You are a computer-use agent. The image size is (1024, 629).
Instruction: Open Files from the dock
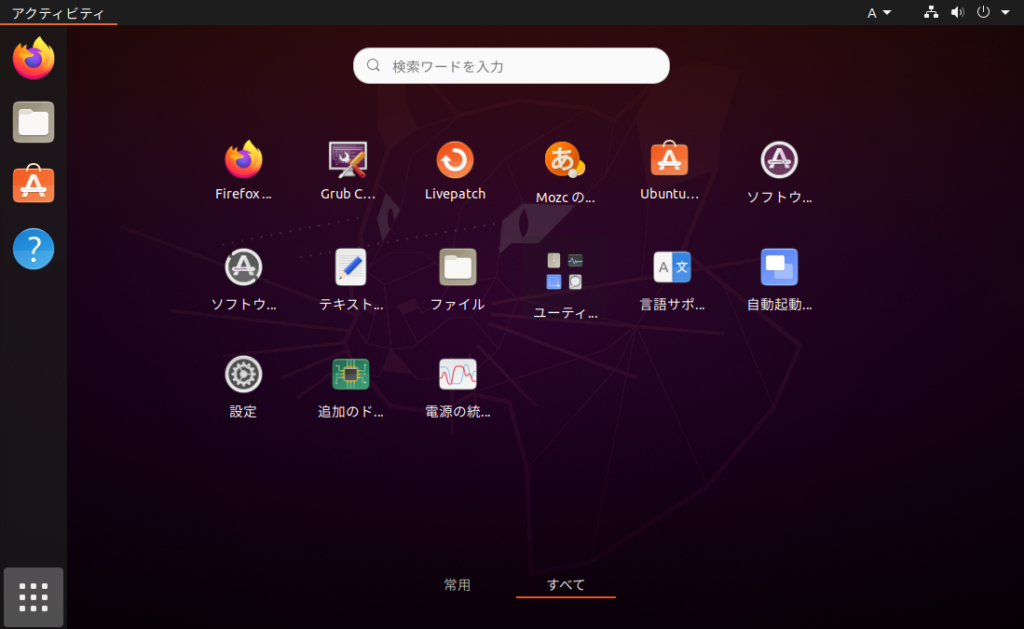point(33,121)
